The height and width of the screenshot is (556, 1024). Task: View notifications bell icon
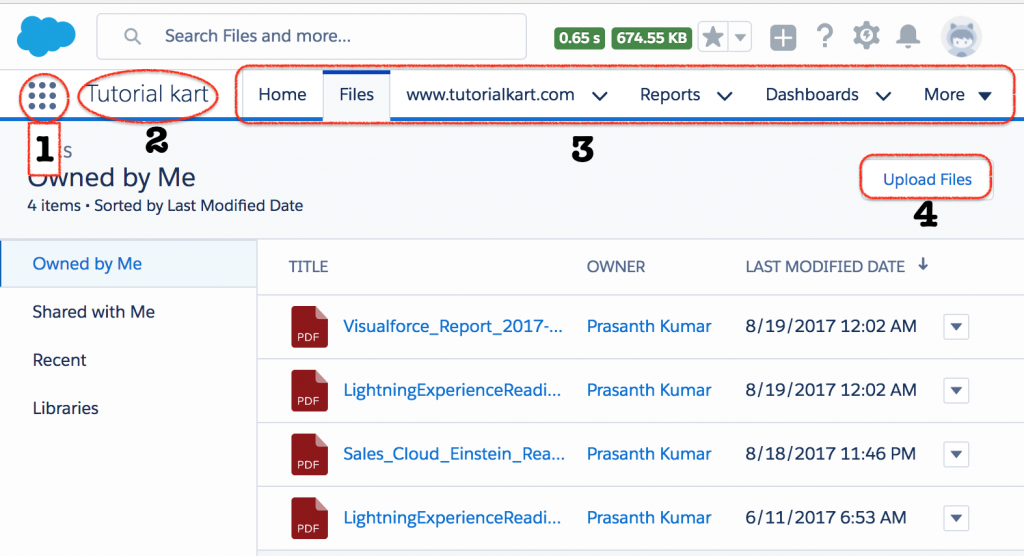pyautogui.click(x=908, y=37)
